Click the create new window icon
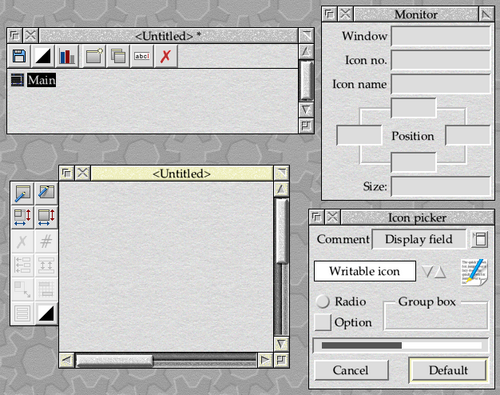Viewport: 500px width, 395px height. pos(94,56)
